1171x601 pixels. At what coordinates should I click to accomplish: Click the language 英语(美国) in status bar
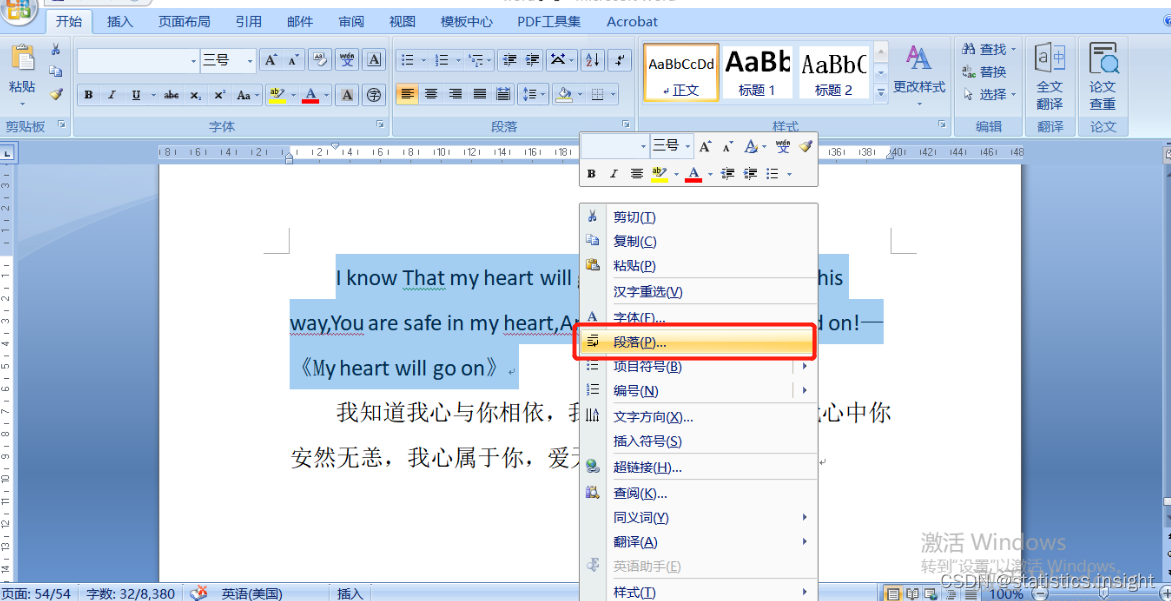point(252,594)
